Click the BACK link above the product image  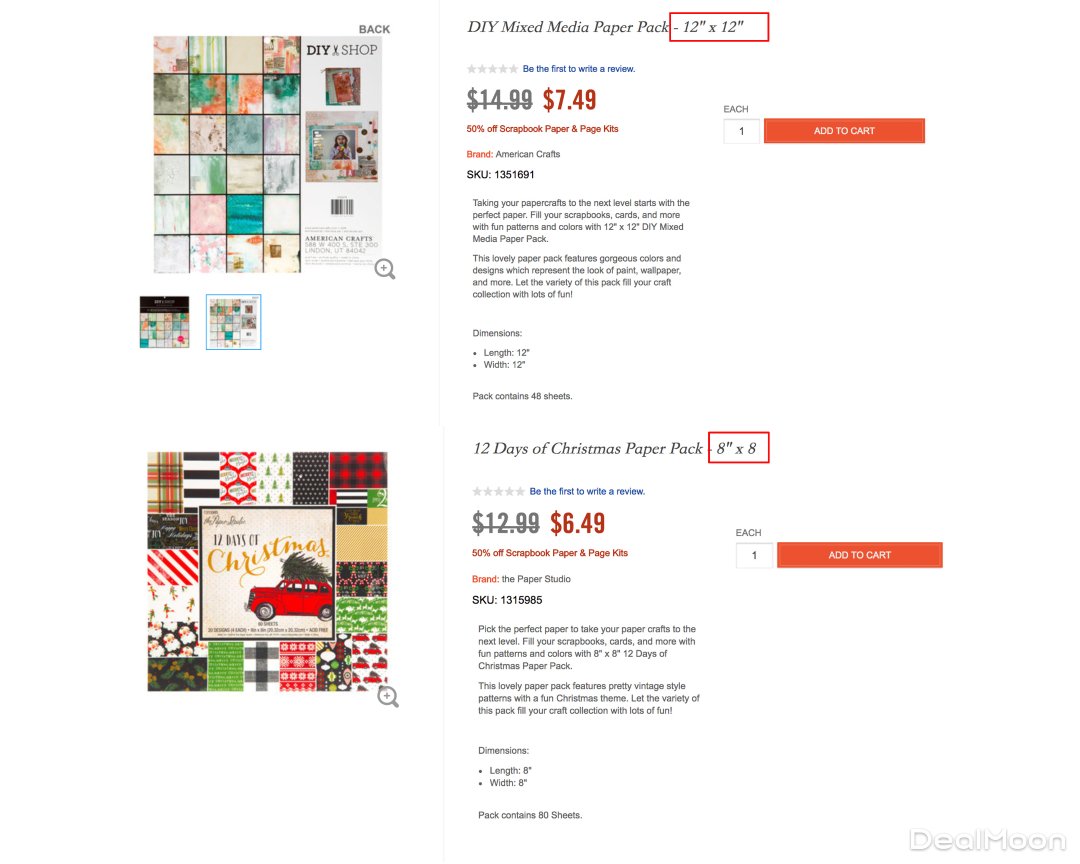click(x=374, y=29)
